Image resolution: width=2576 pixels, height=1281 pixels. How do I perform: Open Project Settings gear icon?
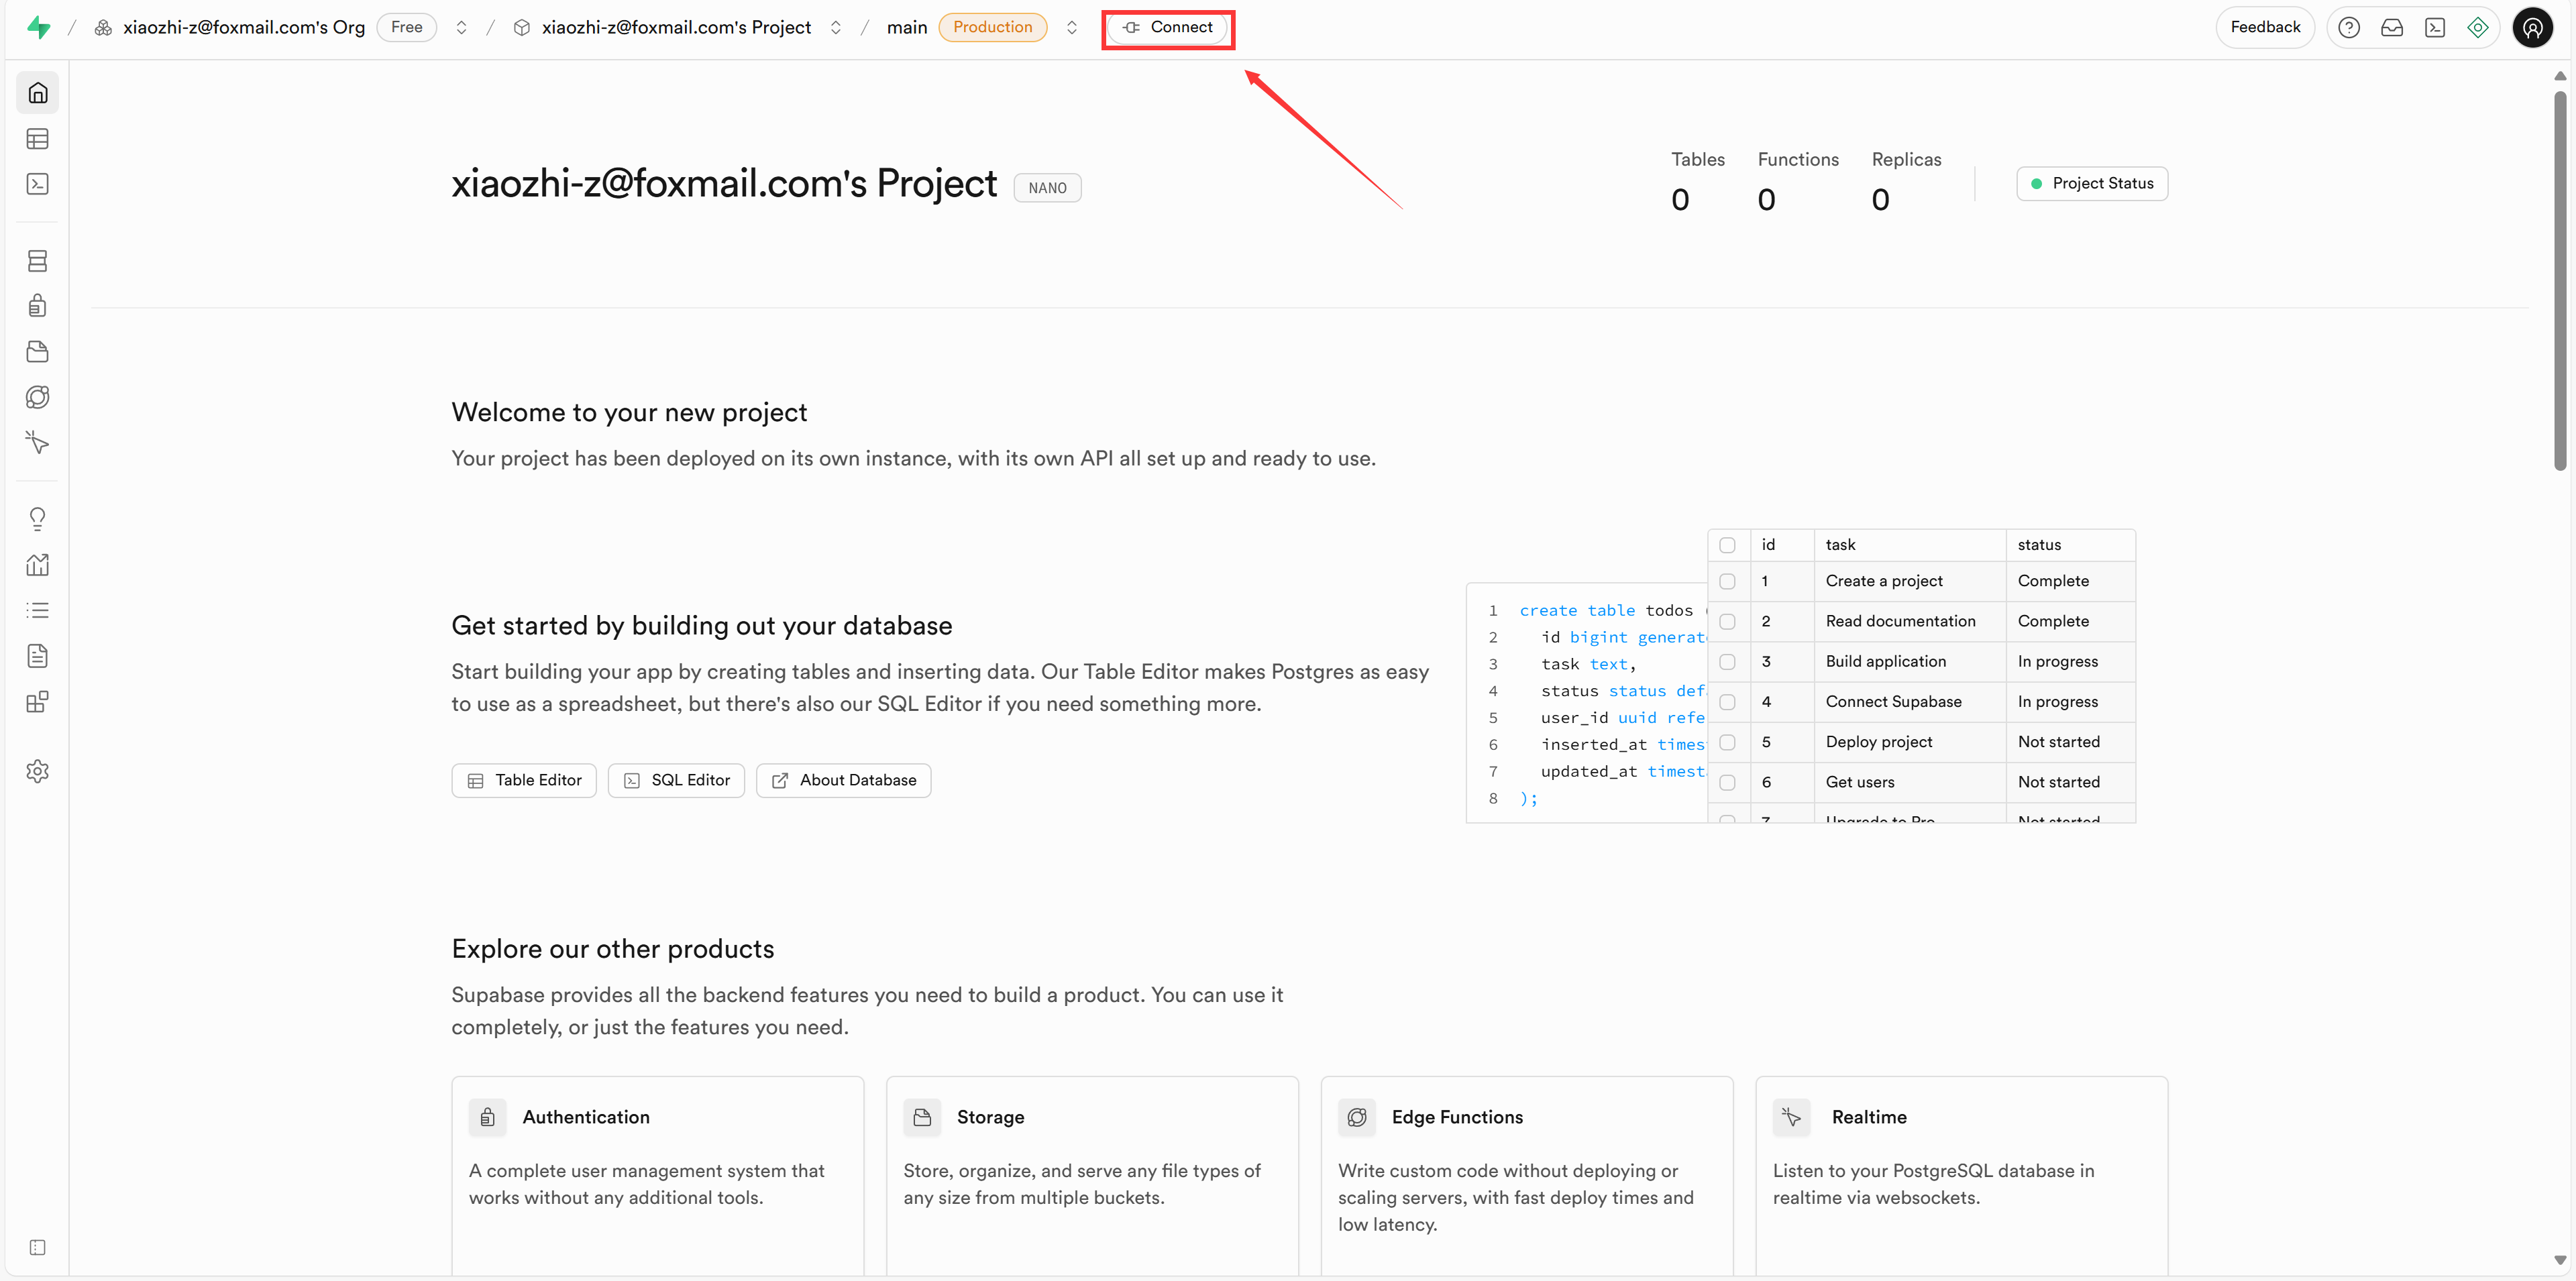point(37,771)
